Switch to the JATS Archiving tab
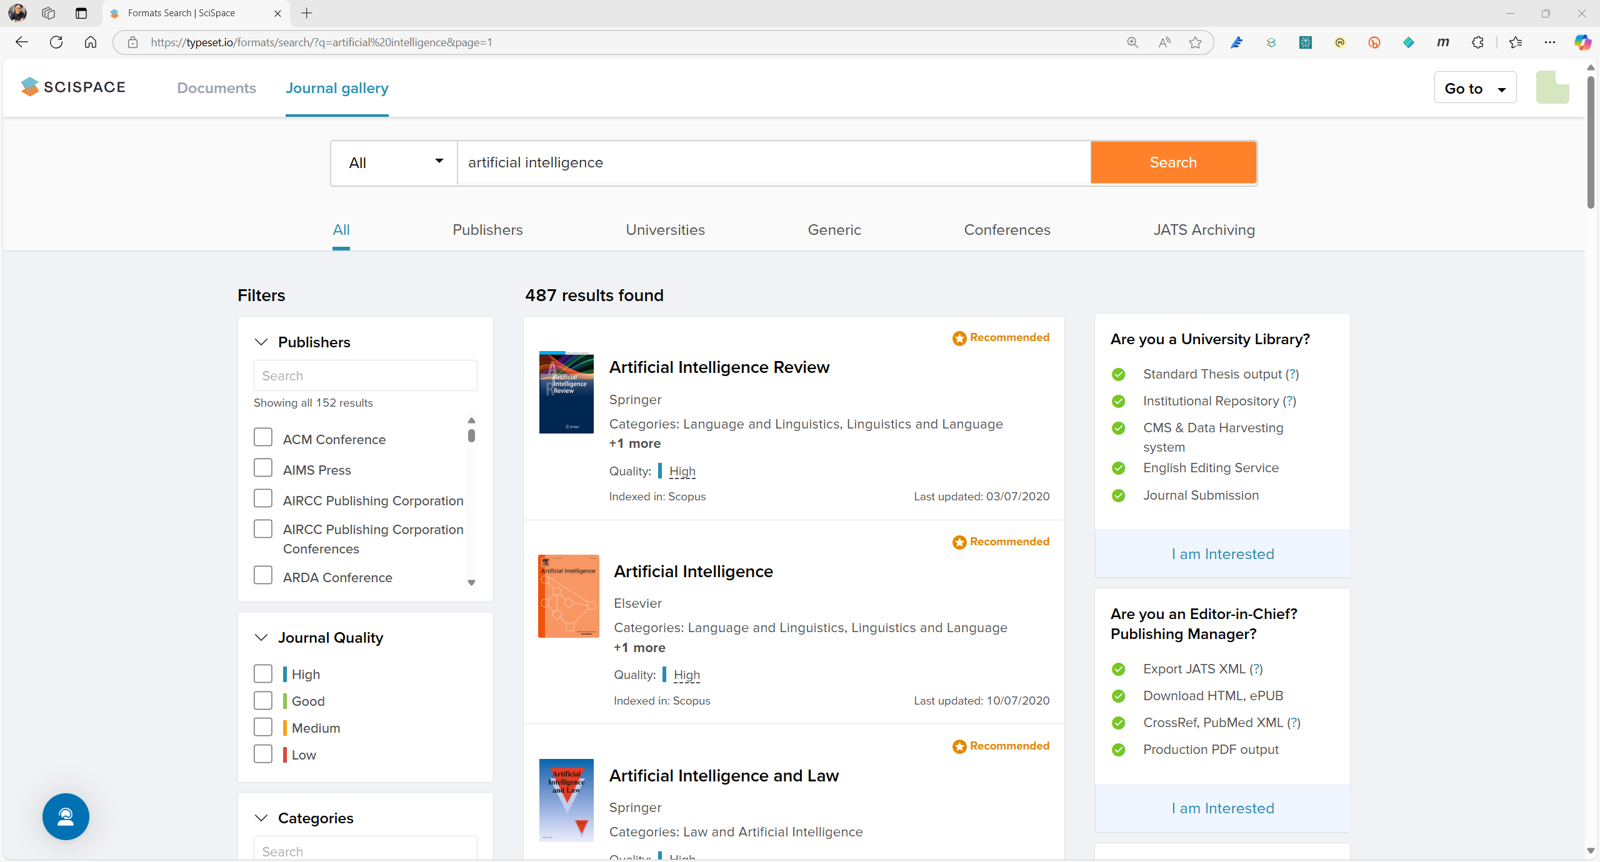The image size is (1600, 862). [x=1204, y=230]
